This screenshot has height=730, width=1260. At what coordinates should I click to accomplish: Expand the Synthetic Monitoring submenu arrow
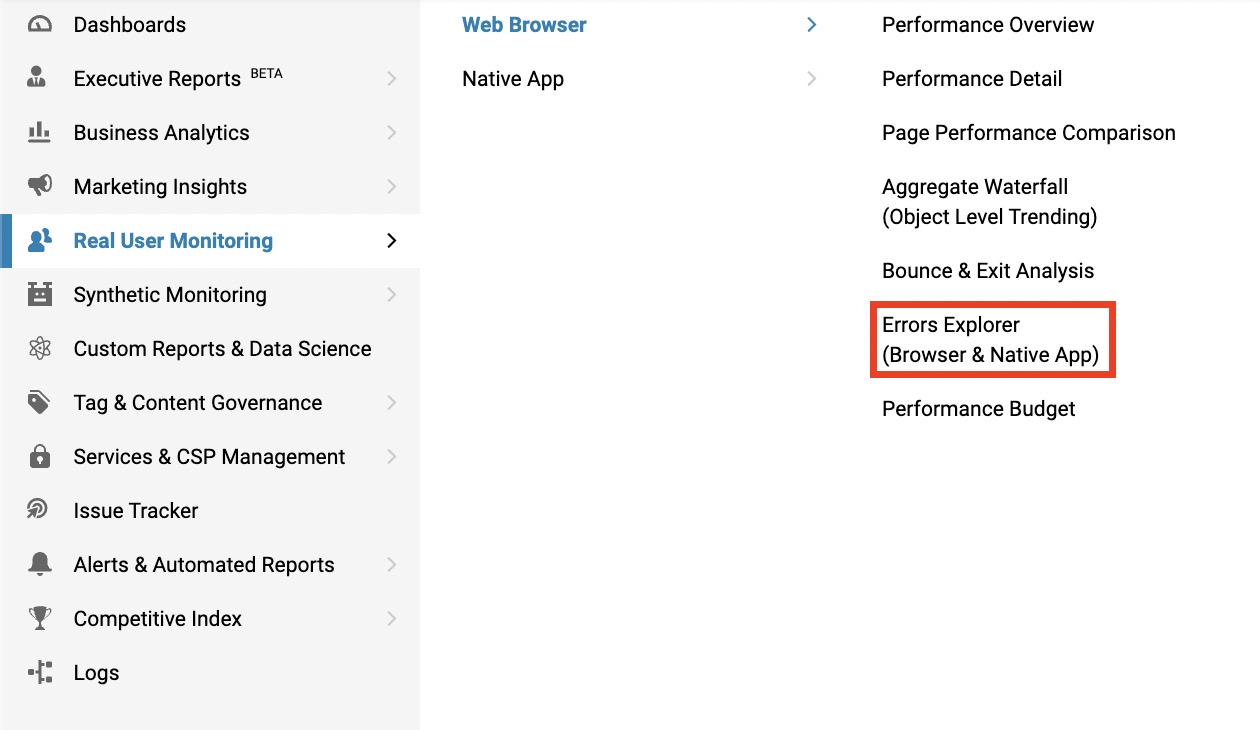[x=392, y=295]
